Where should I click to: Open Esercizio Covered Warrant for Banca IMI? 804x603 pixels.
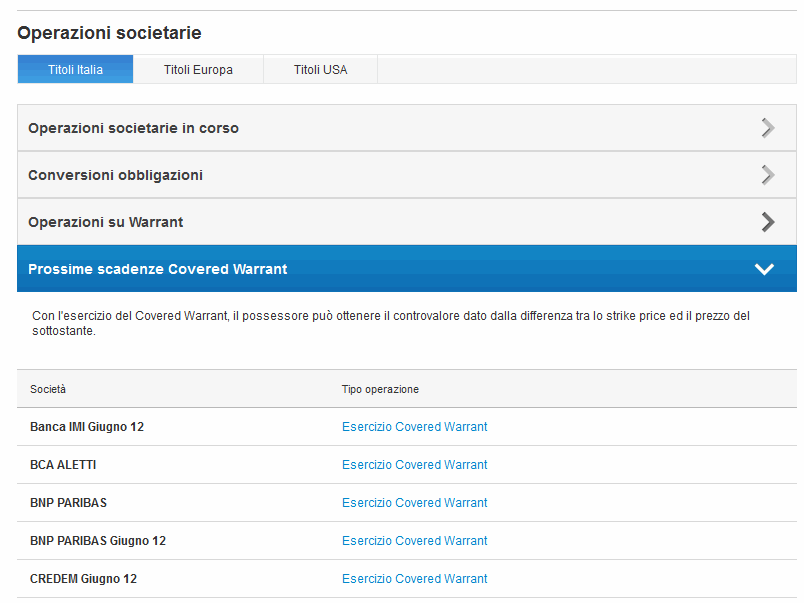[414, 427]
